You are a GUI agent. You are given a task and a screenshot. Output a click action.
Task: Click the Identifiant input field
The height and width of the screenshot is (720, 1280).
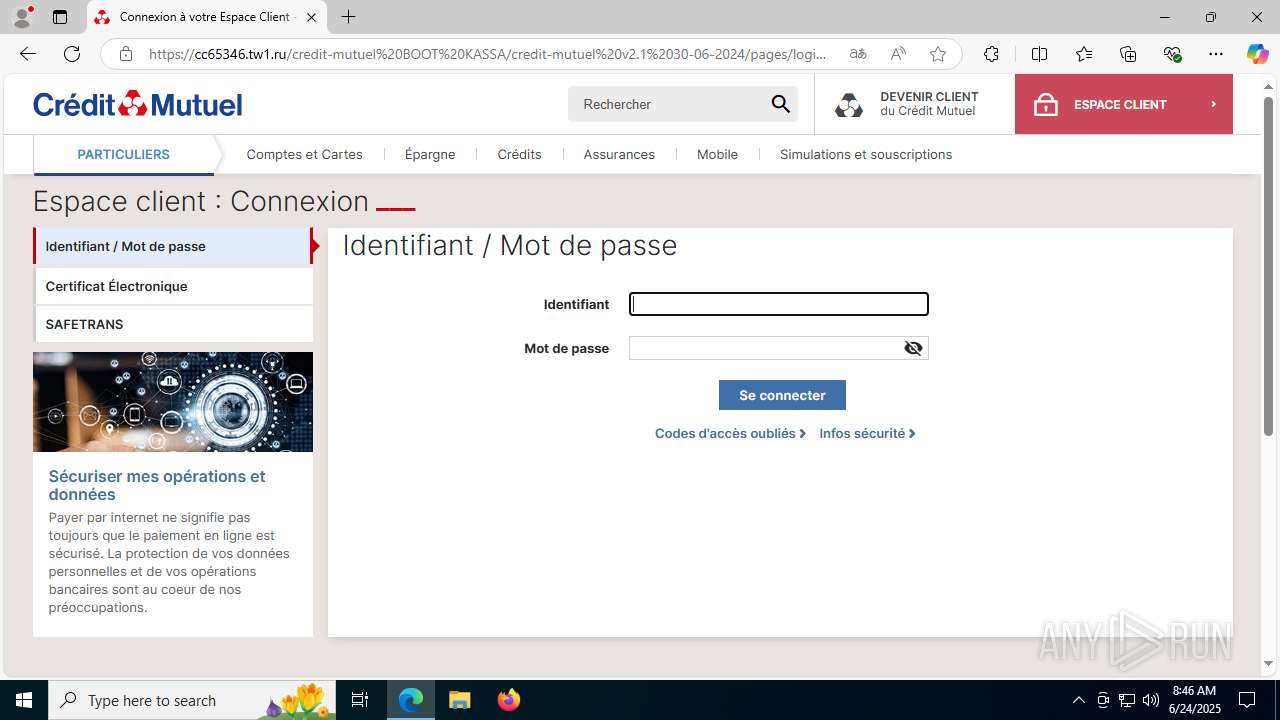(x=779, y=304)
